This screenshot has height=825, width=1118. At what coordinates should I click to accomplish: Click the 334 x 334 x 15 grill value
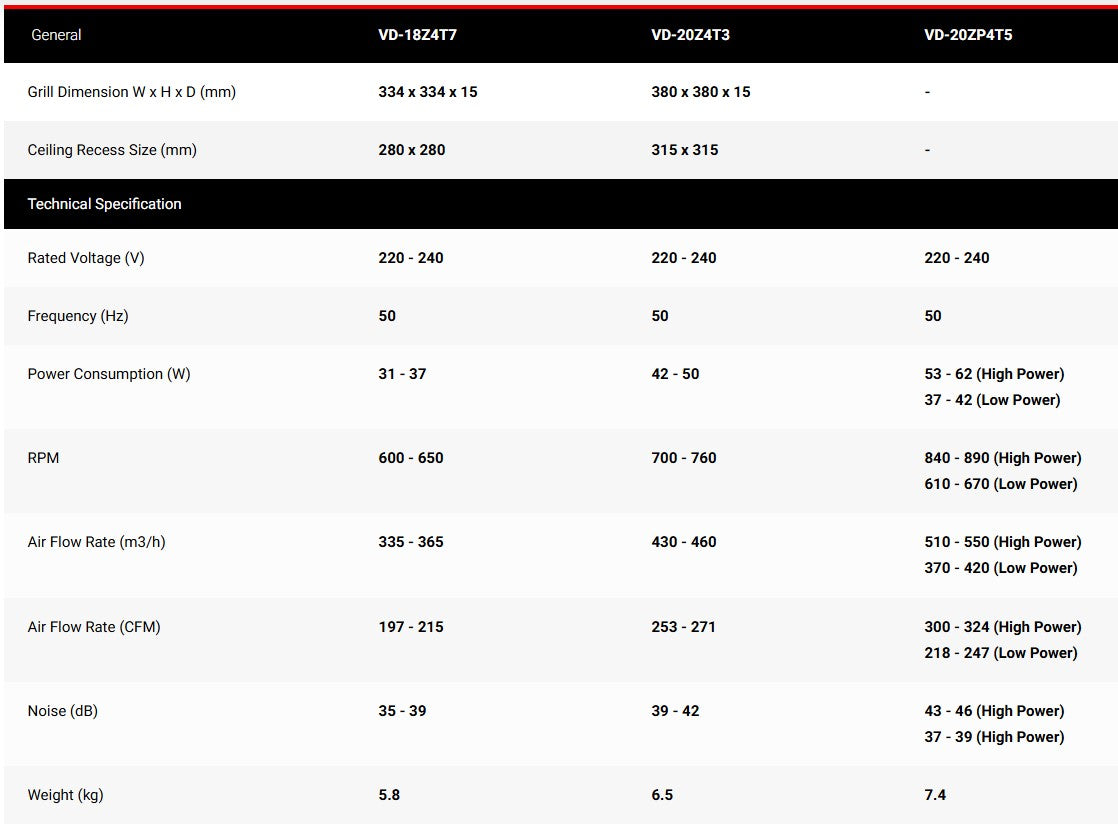point(428,92)
